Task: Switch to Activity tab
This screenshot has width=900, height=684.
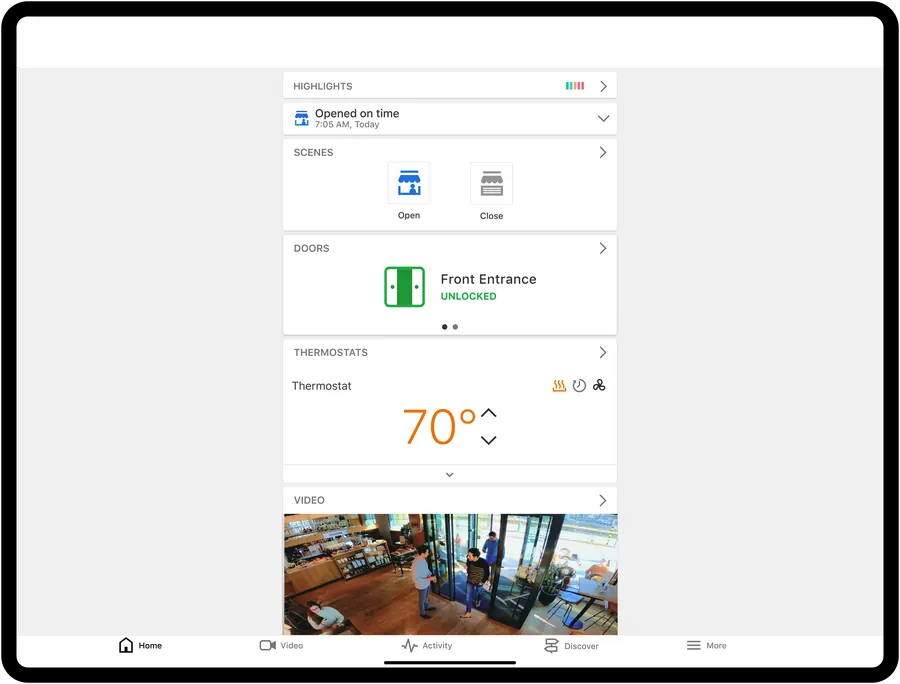Action: (426, 646)
